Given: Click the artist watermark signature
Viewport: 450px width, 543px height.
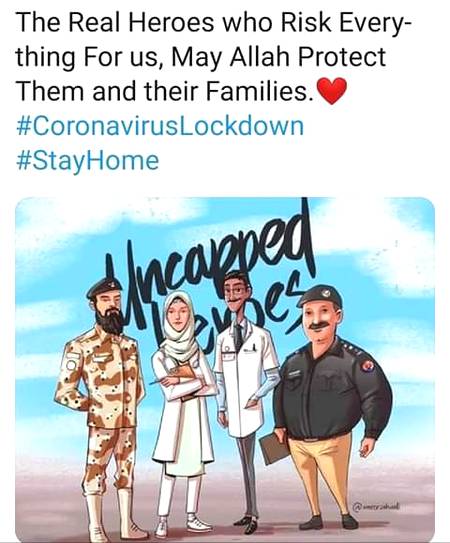Looking at the screenshot, I should pos(377,506).
